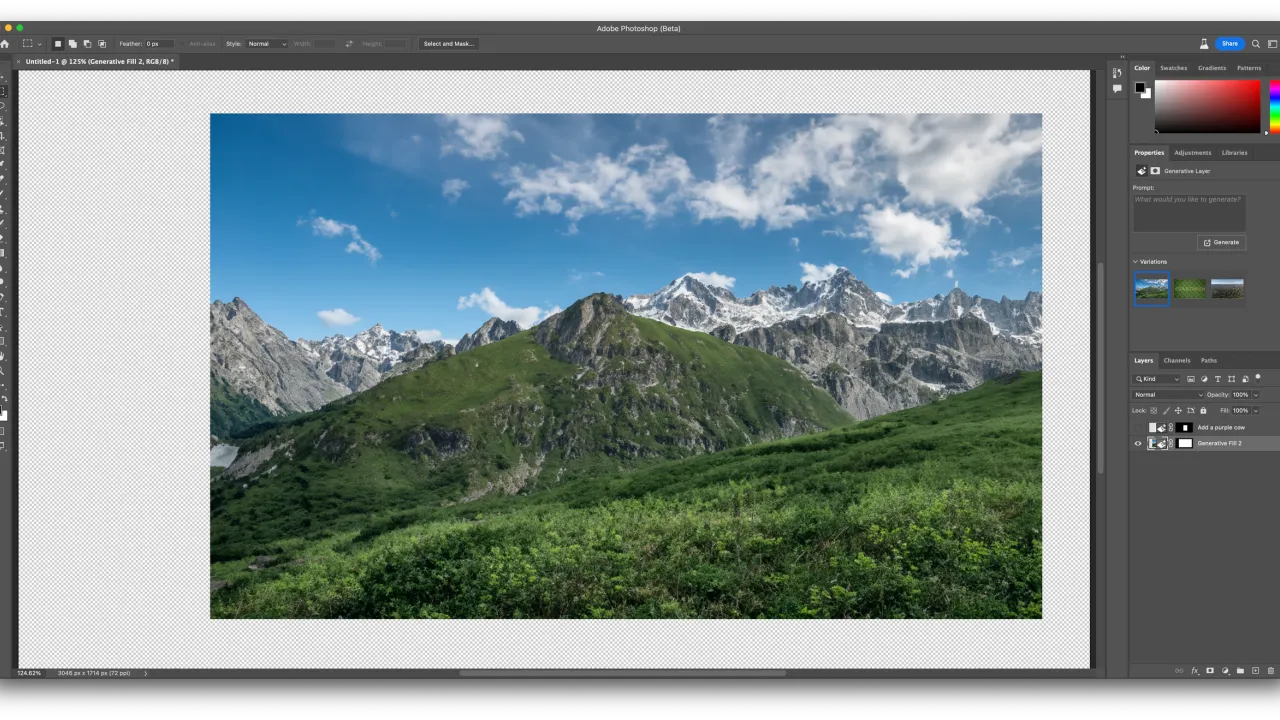Choose the Subtract from selection icon
Screen dimensions: 1280x720
coord(87,44)
